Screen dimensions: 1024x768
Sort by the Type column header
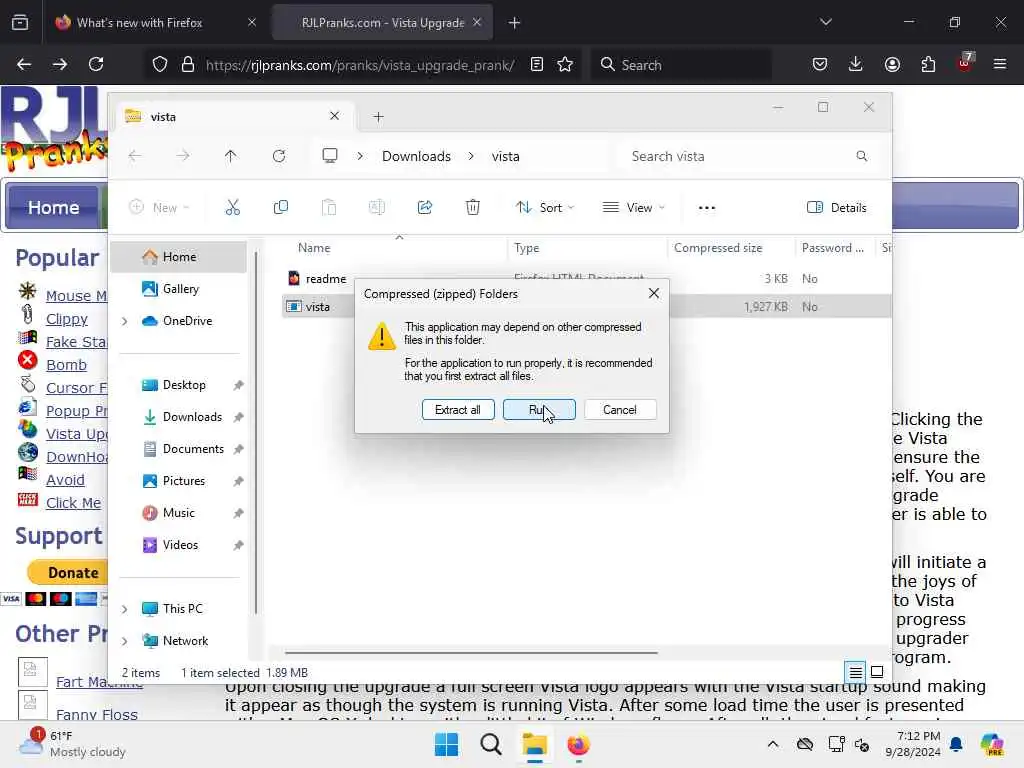(526, 248)
